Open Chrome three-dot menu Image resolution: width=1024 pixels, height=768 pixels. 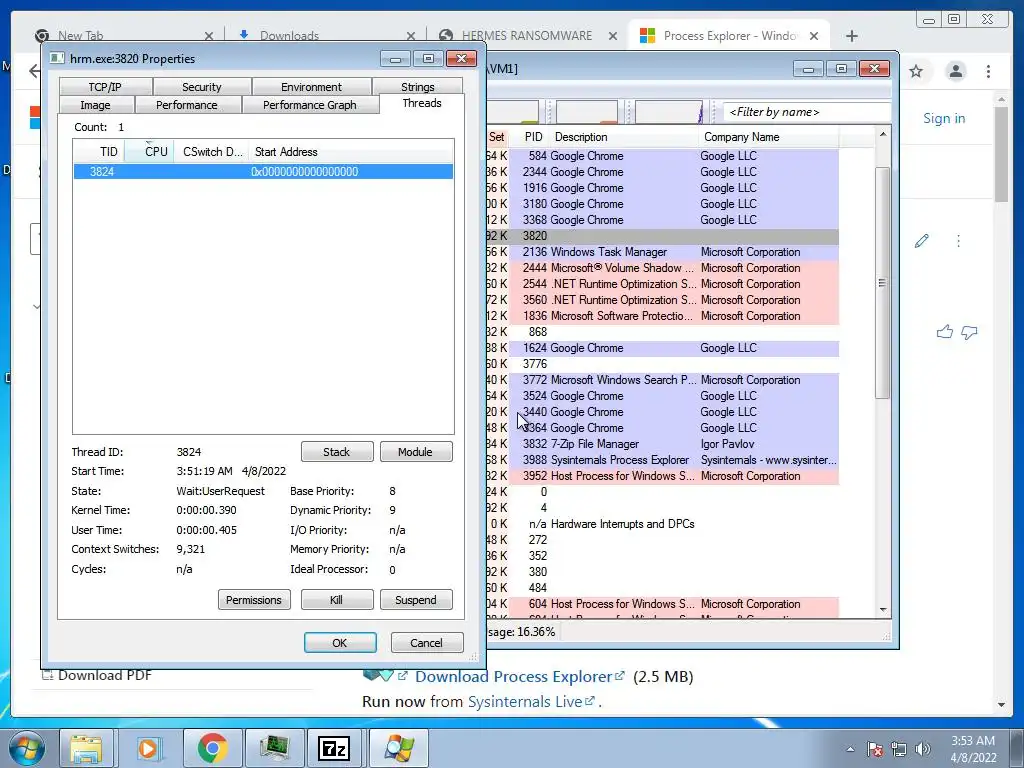tap(989, 71)
